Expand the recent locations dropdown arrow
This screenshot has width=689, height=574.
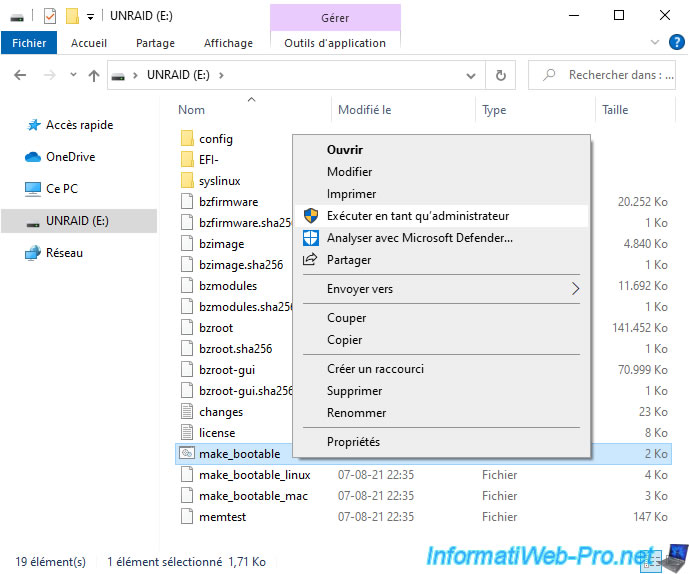(x=73, y=76)
